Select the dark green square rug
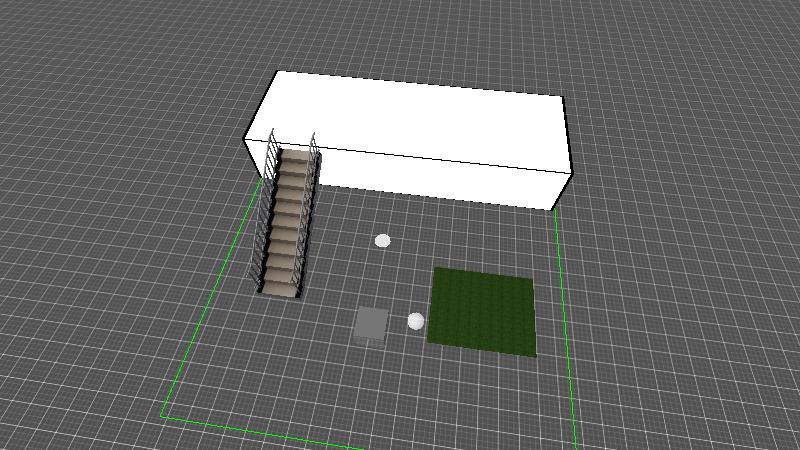Screen dimensions: 800x450 pos(482,310)
